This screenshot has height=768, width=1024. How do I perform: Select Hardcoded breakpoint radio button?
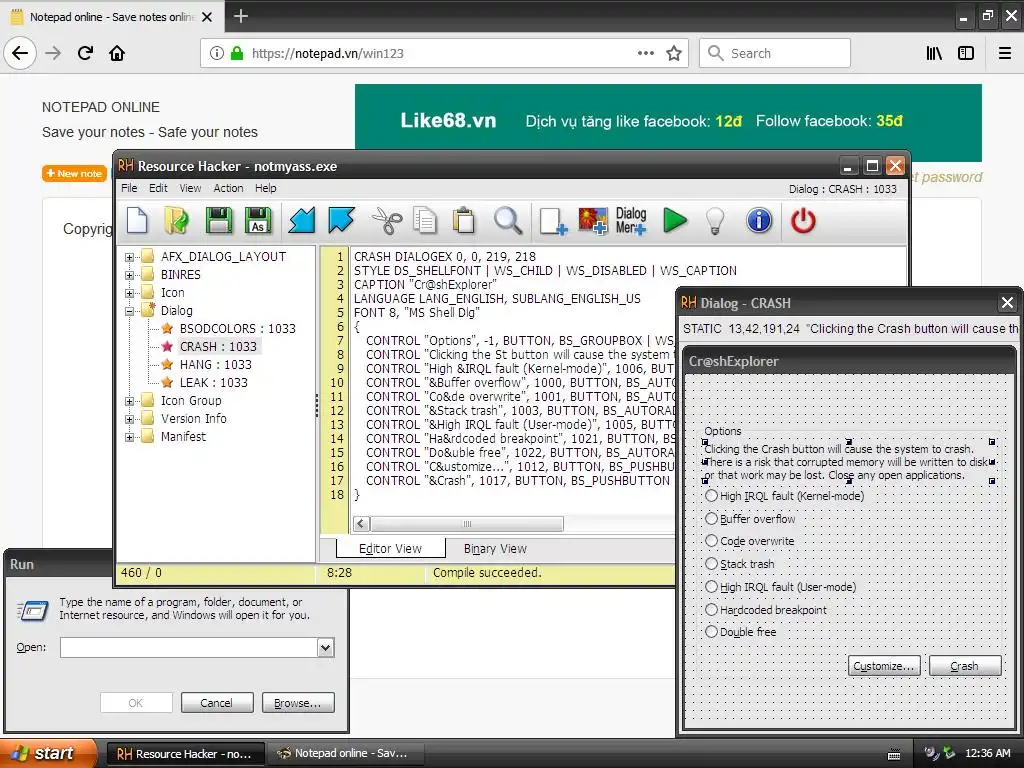click(712, 609)
